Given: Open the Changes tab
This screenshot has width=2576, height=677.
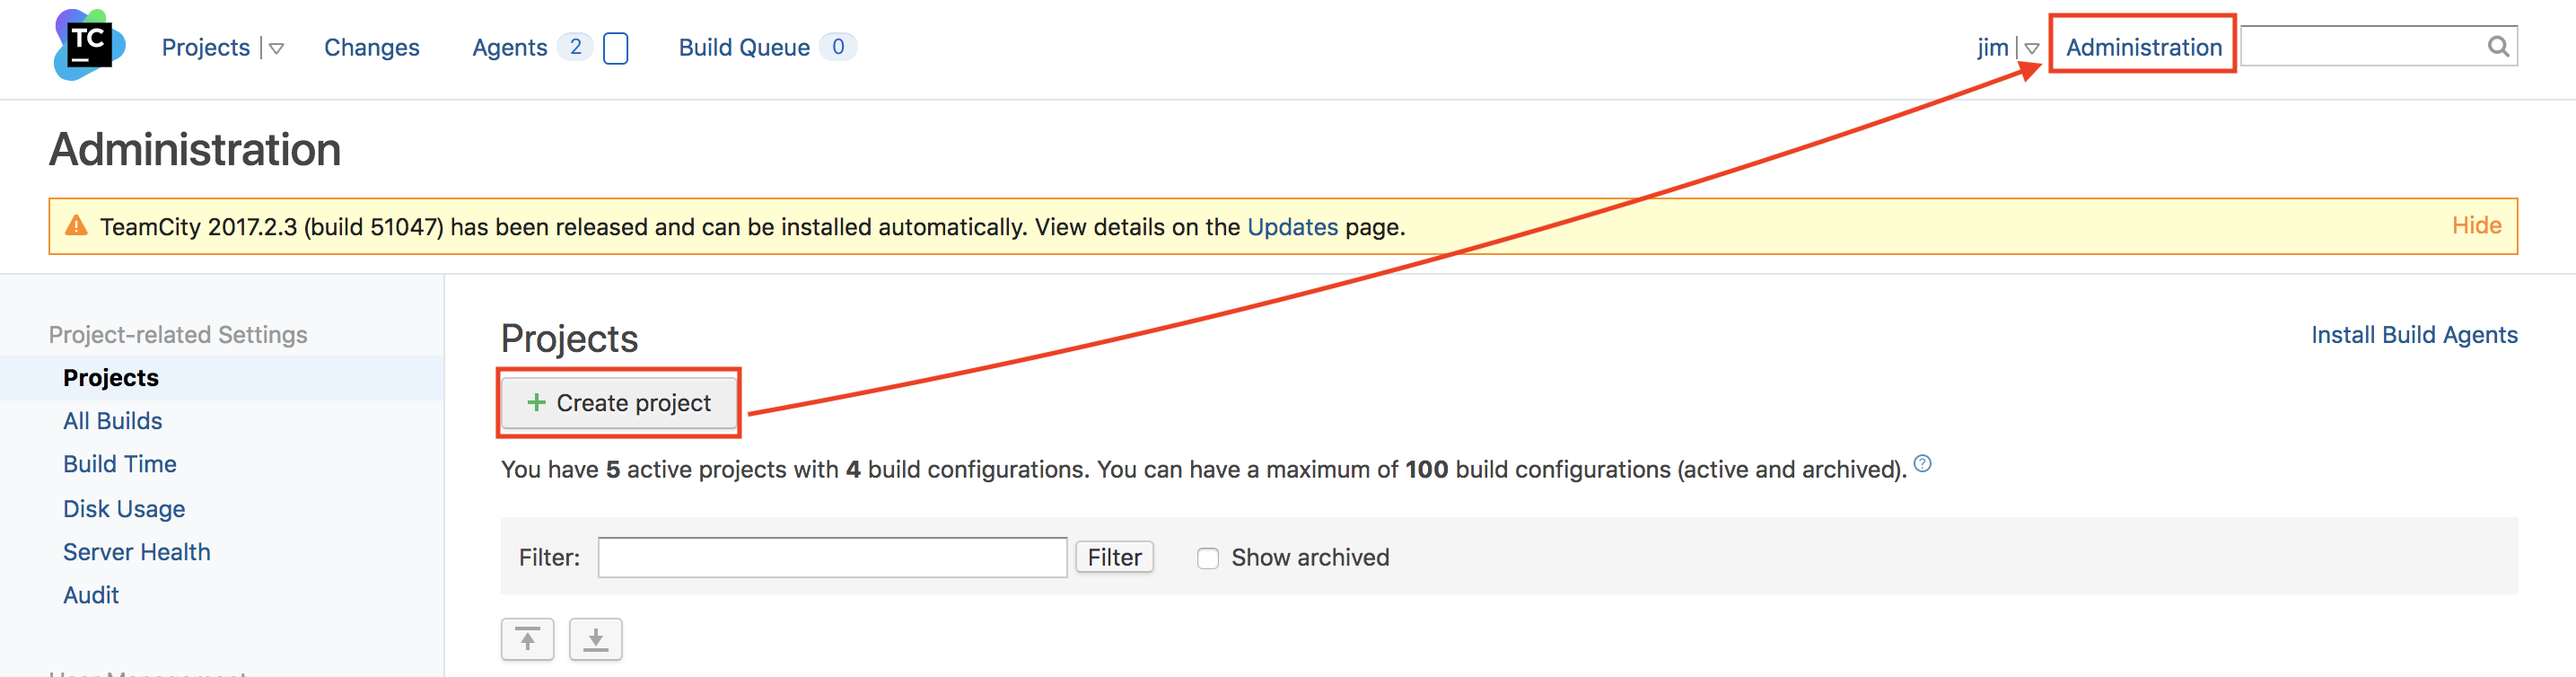Looking at the screenshot, I should pos(371,48).
